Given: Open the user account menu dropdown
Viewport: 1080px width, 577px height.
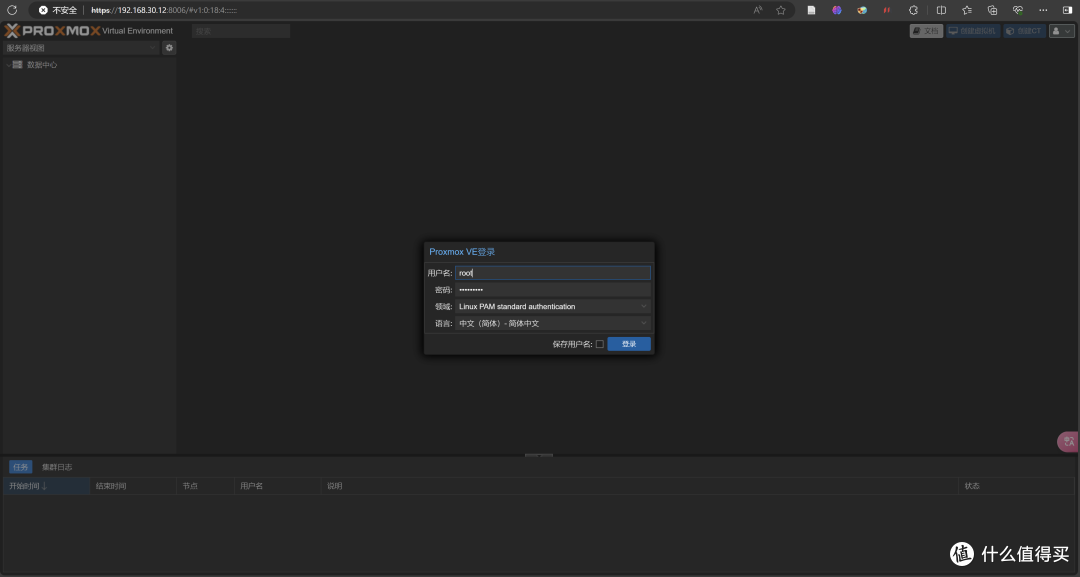Looking at the screenshot, I should point(1061,31).
